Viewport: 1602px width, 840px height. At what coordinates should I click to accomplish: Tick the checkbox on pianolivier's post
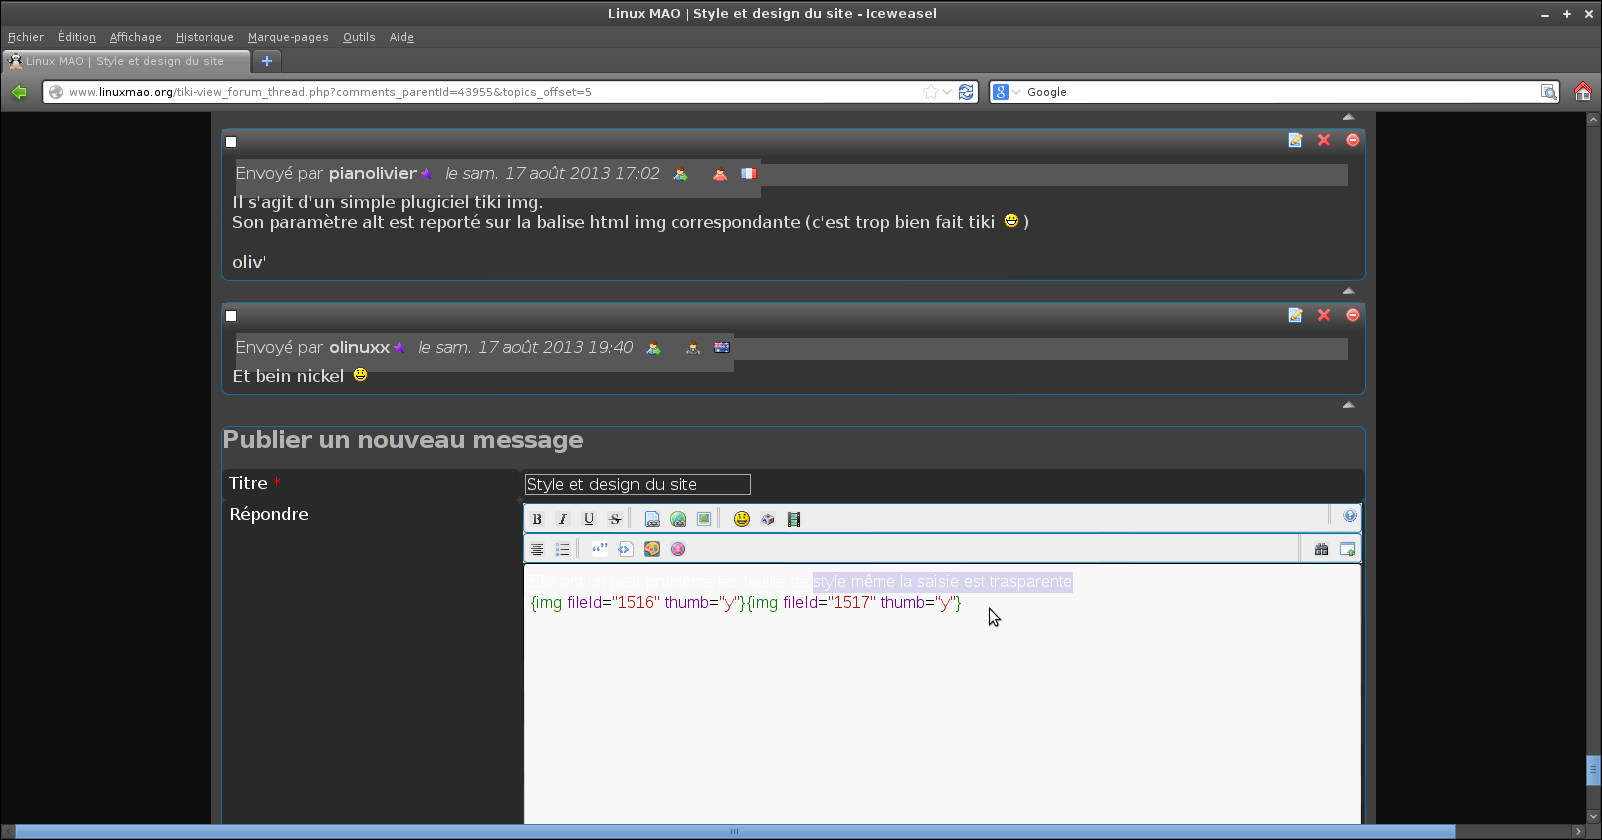[231, 142]
